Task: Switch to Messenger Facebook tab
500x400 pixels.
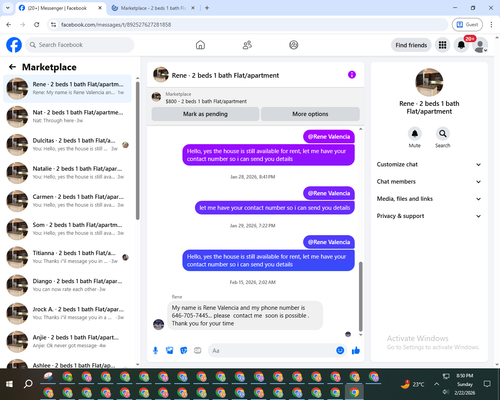Action: point(57,8)
